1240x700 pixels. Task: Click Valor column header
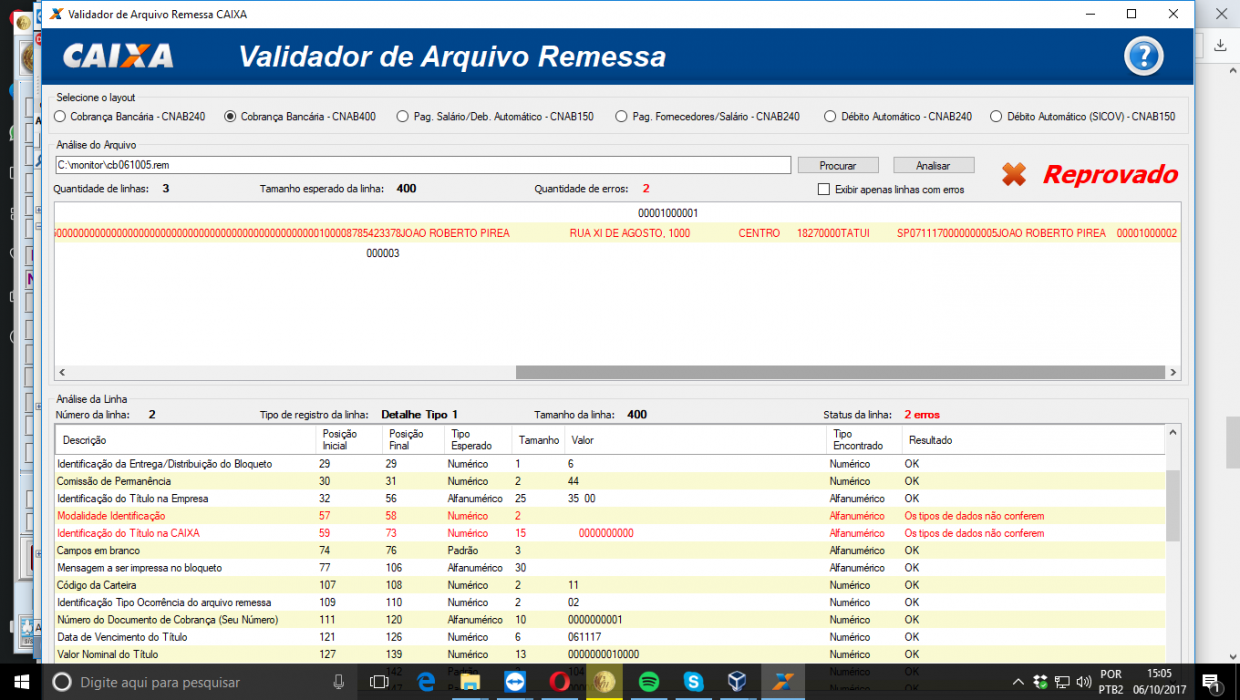[x=697, y=440]
